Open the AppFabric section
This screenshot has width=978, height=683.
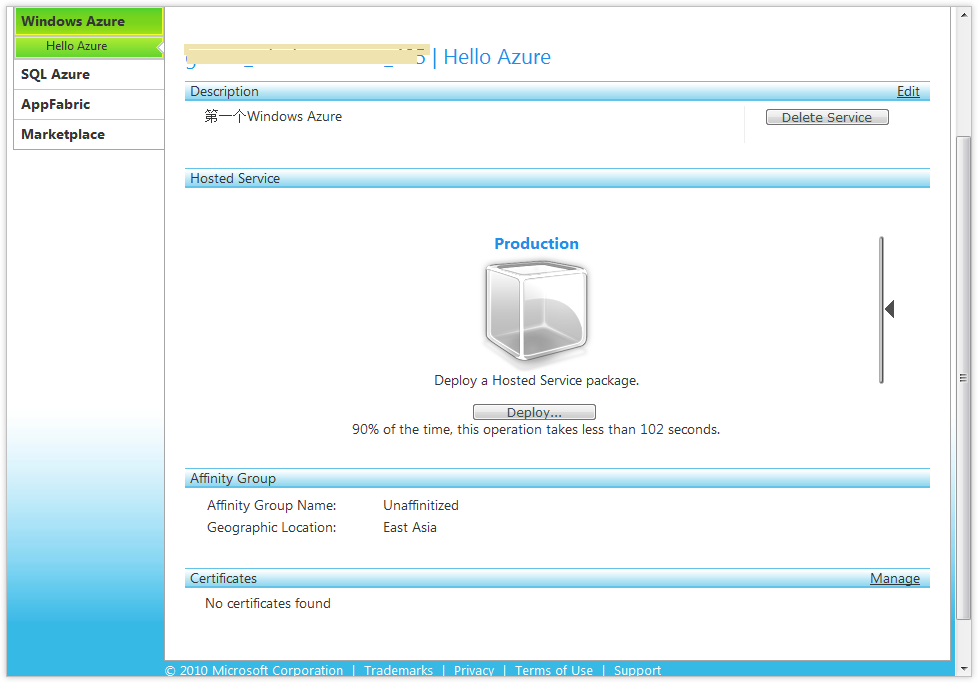89,104
